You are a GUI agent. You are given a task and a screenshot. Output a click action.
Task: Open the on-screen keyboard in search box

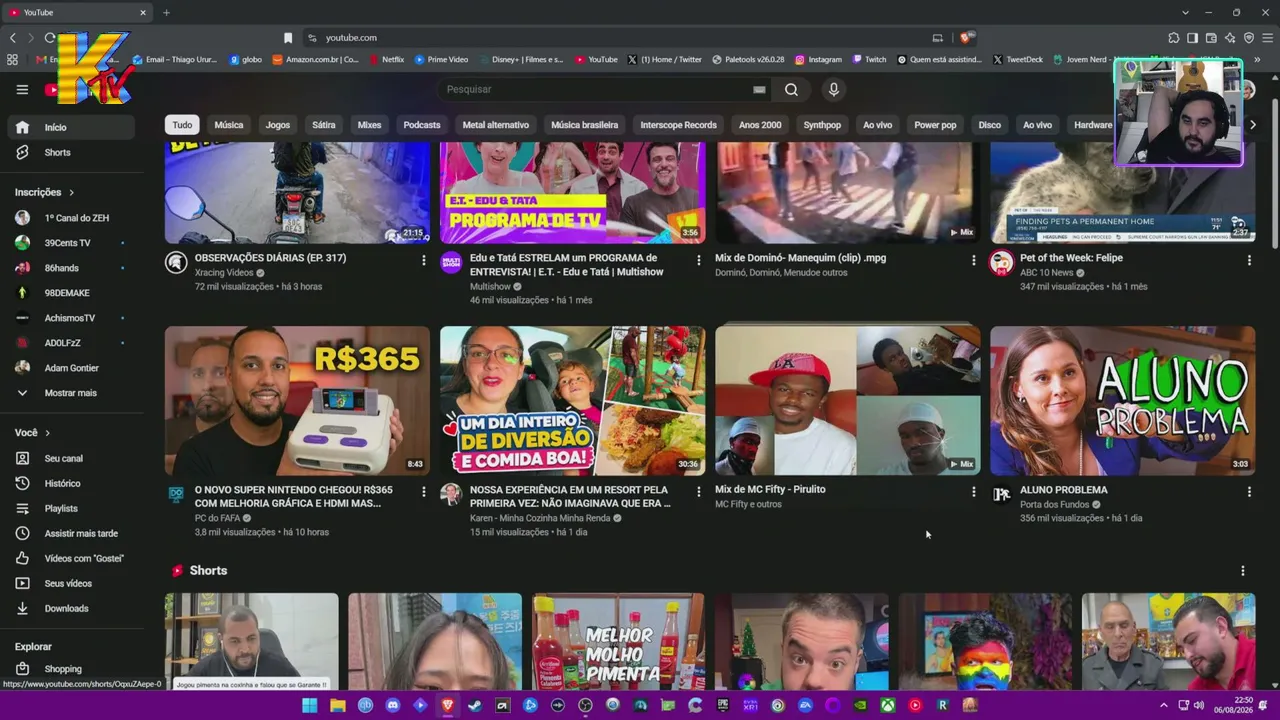(x=759, y=89)
